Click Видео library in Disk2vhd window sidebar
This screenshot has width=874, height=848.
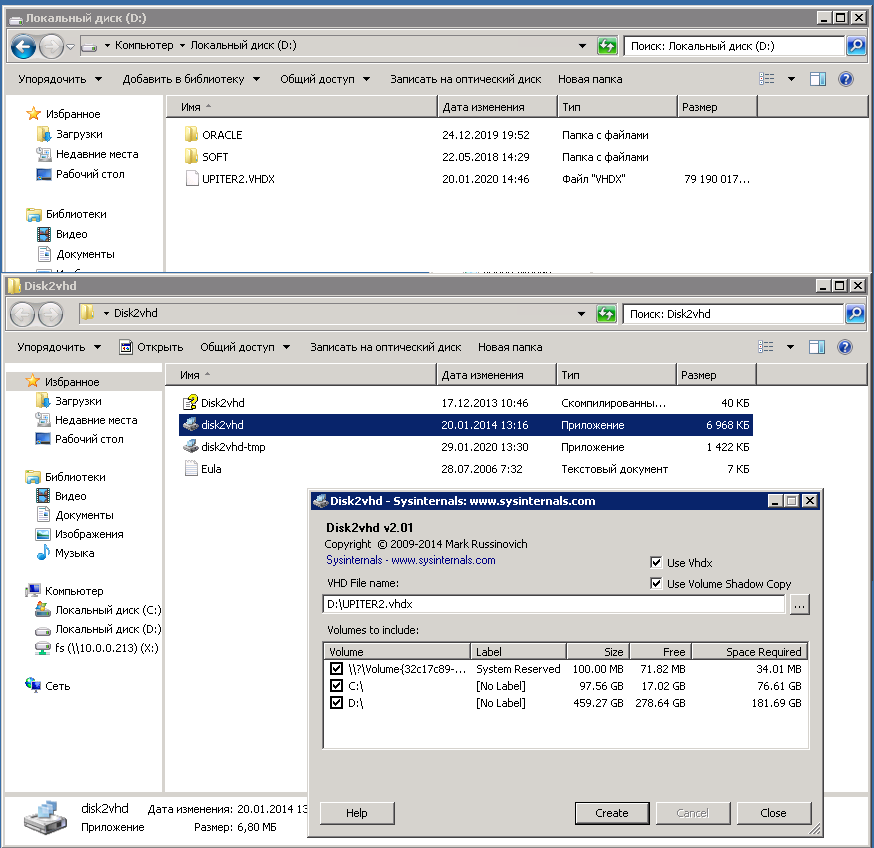tap(61, 496)
